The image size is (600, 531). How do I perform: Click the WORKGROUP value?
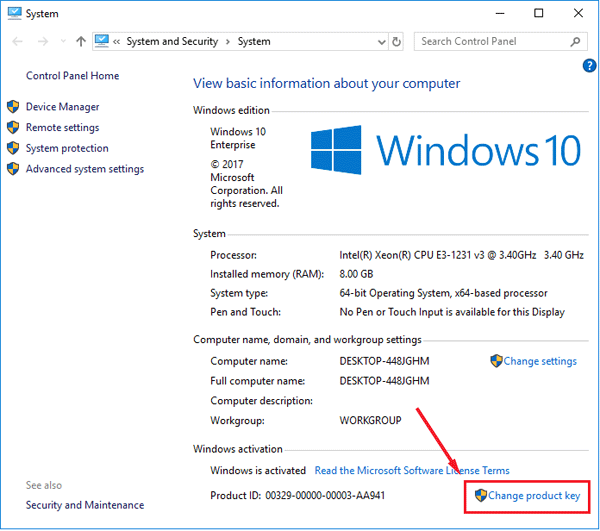(x=370, y=420)
